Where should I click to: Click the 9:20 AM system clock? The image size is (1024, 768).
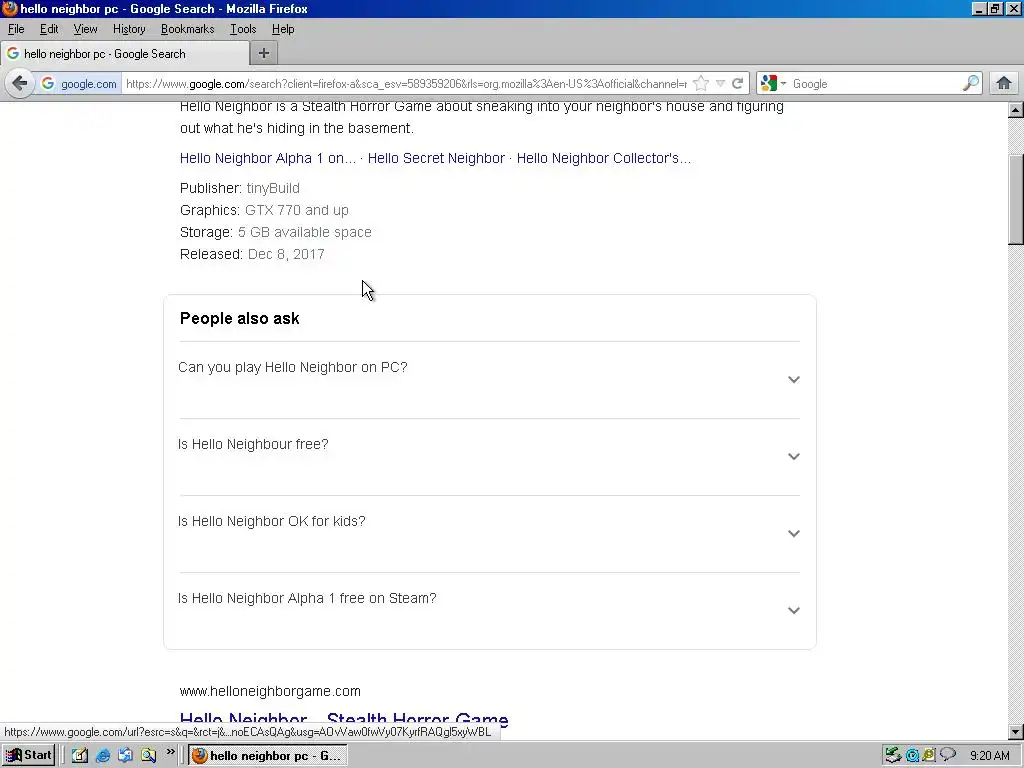(x=989, y=756)
